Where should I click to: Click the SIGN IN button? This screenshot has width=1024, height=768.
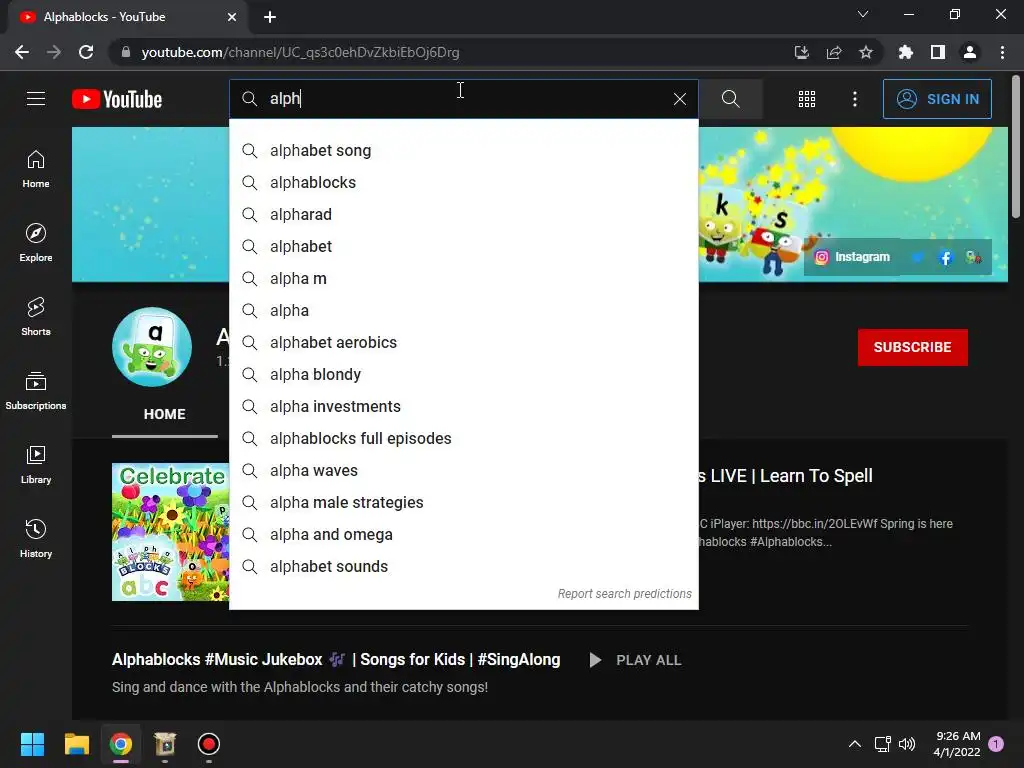point(937,99)
